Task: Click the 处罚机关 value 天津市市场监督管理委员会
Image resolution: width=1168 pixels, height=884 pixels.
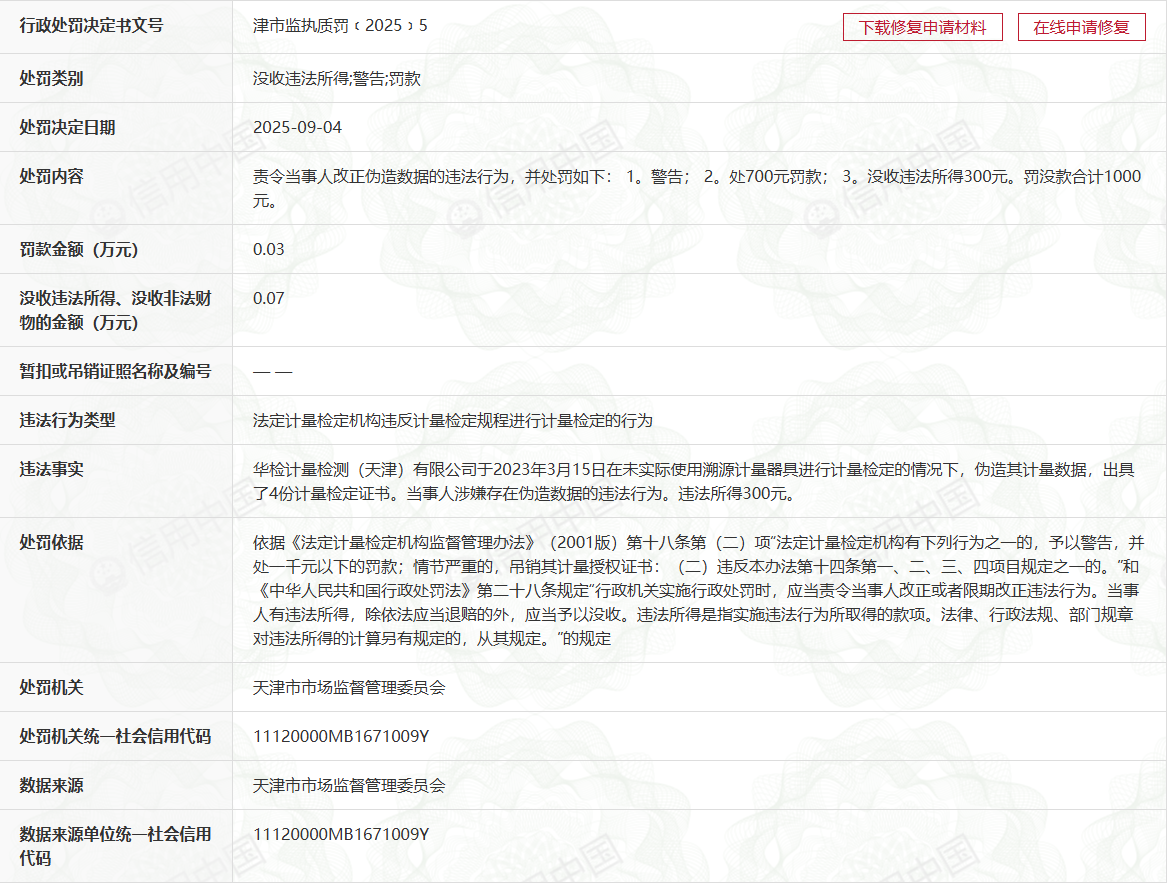Action: pos(349,688)
